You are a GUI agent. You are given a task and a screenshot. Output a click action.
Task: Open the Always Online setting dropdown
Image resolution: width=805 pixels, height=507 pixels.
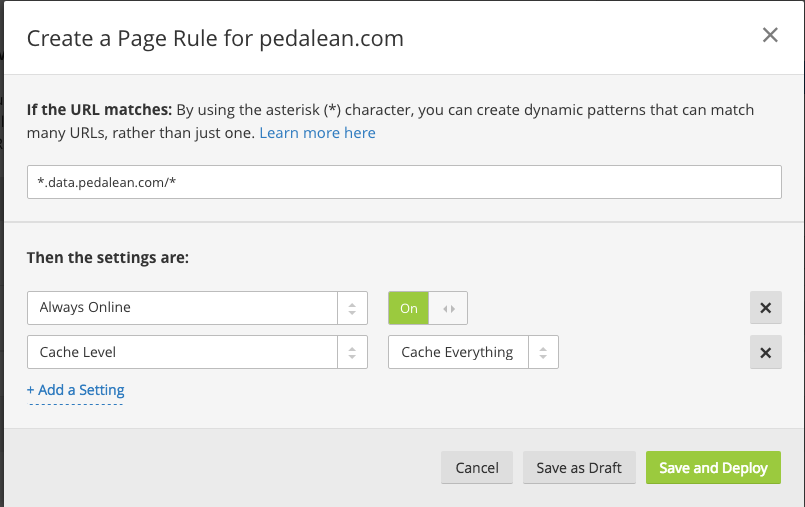coord(184,308)
